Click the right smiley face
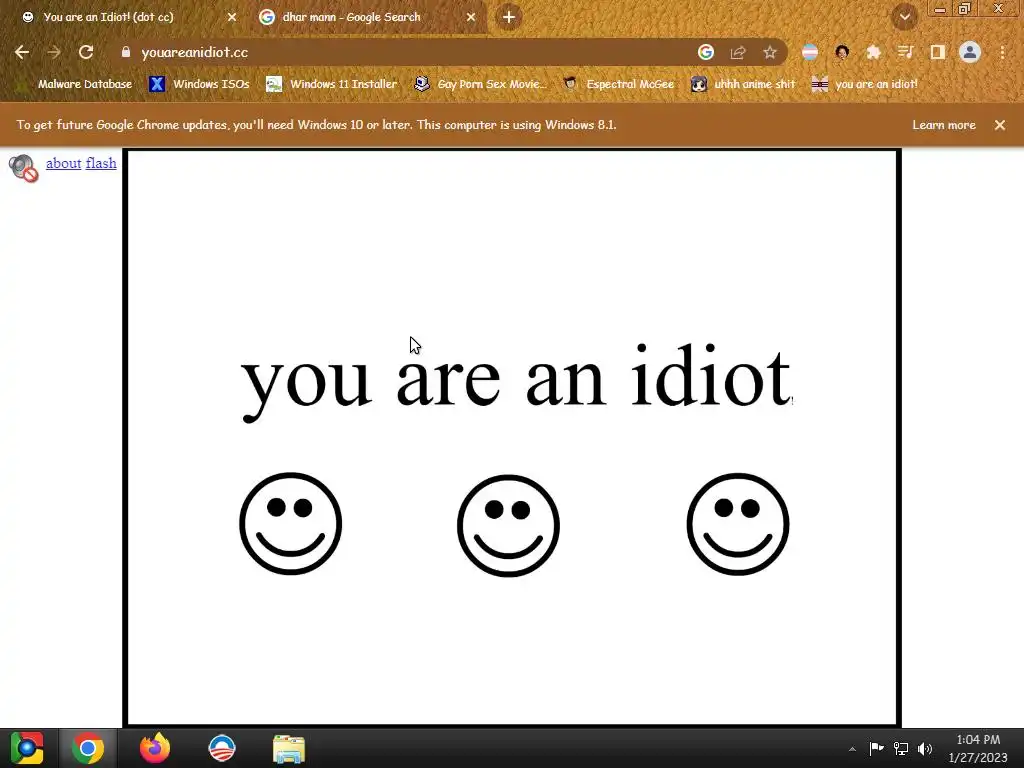 pyautogui.click(x=738, y=524)
